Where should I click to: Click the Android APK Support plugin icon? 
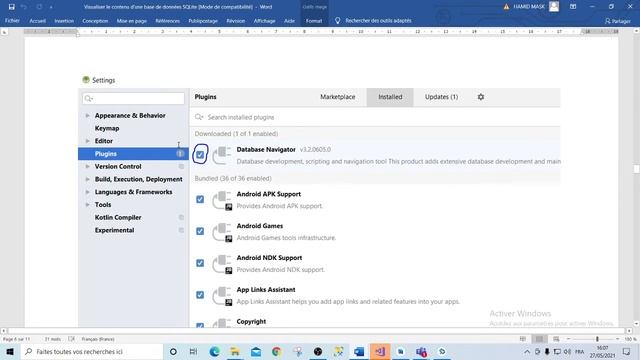(222, 200)
